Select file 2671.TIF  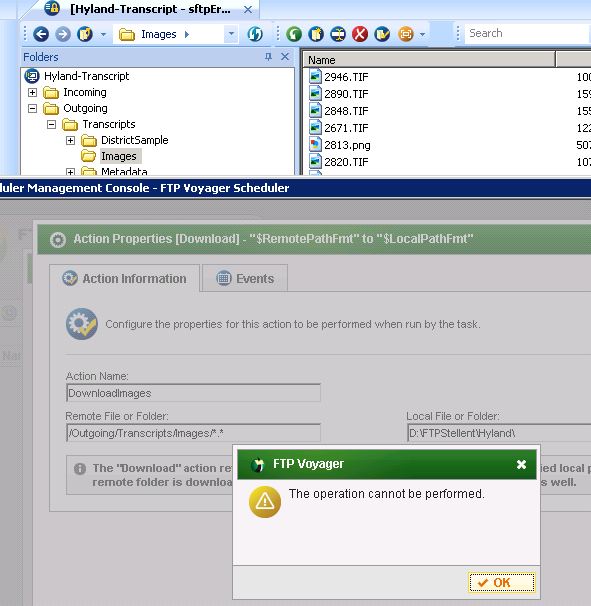point(346,128)
